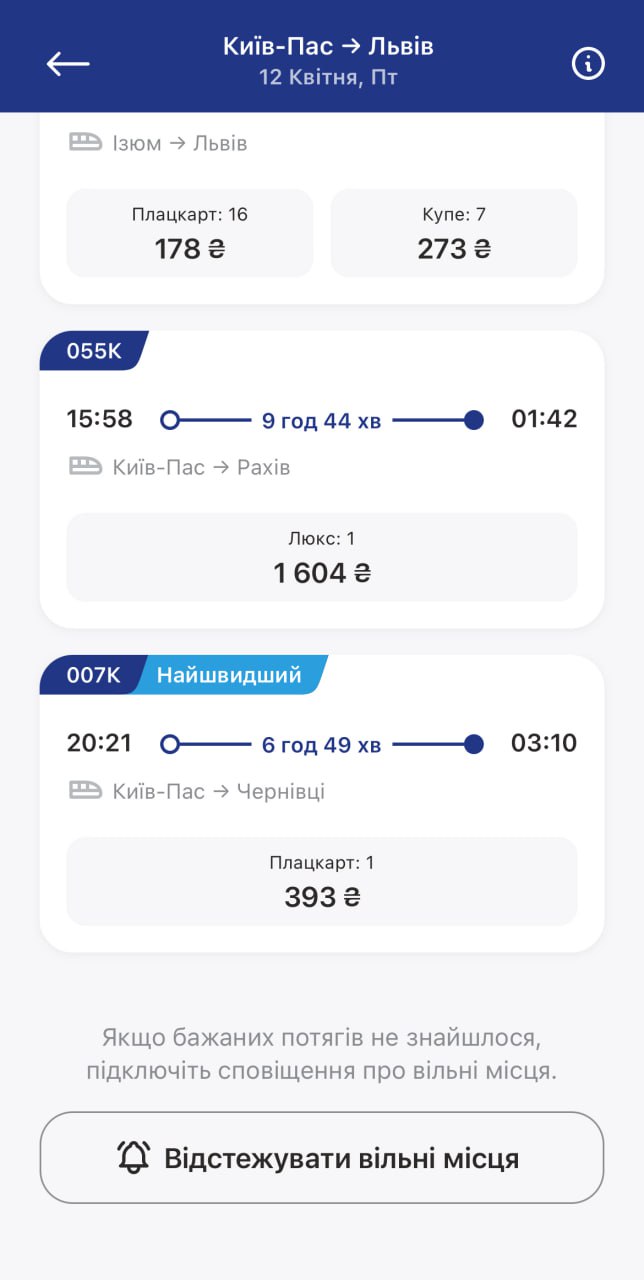Select Плацкарт 178 ₴ ticket option
Viewport: 644px width, 1280px height.
(190, 233)
